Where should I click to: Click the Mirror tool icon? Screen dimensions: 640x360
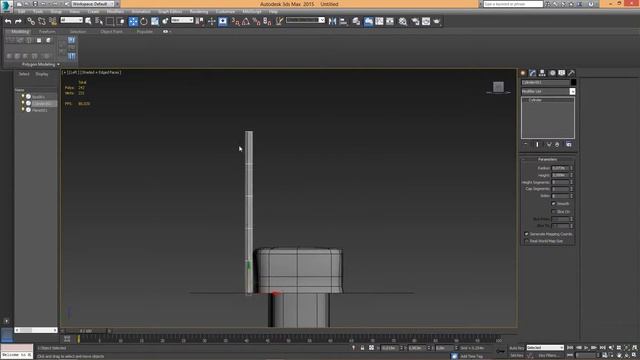point(332,21)
